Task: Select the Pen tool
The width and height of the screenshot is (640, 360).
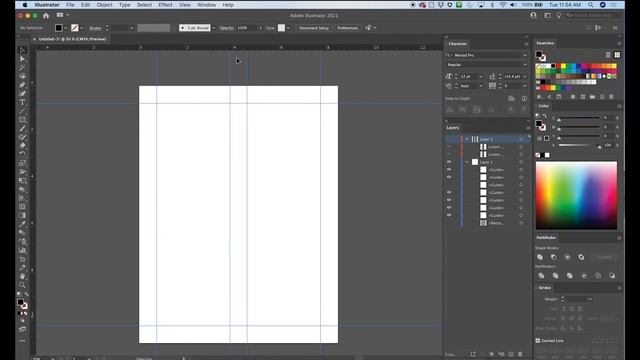Action: [x=22, y=85]
